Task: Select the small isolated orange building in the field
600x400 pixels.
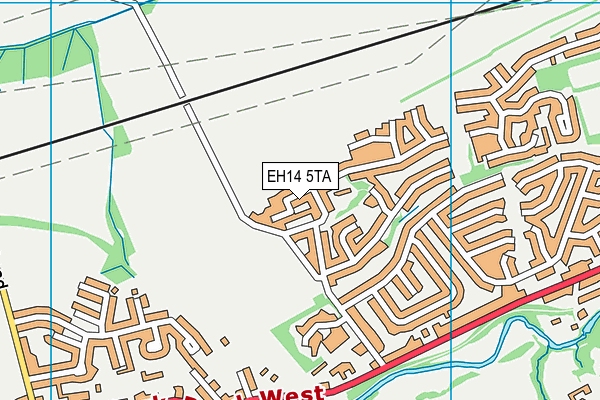Action: point(225,341)
